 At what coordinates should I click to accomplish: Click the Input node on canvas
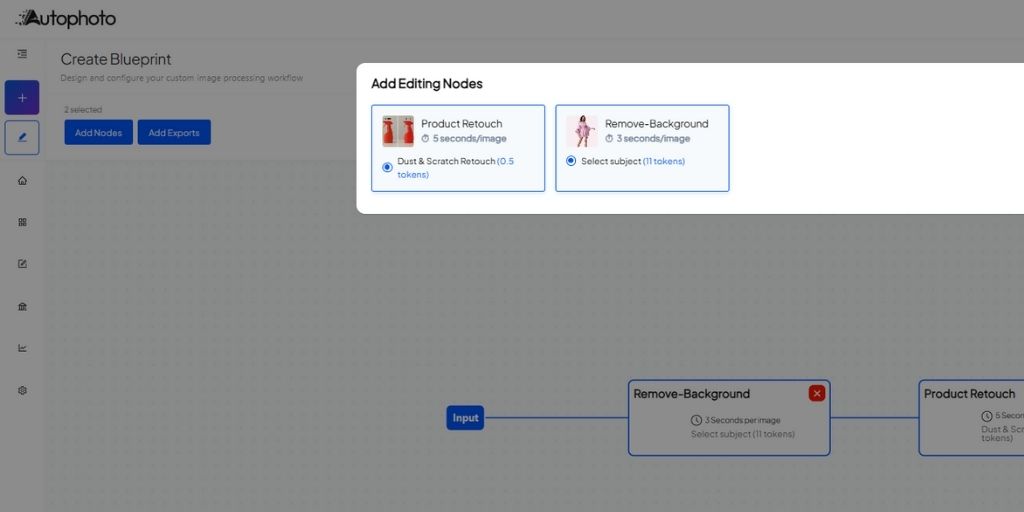point(465,418)
